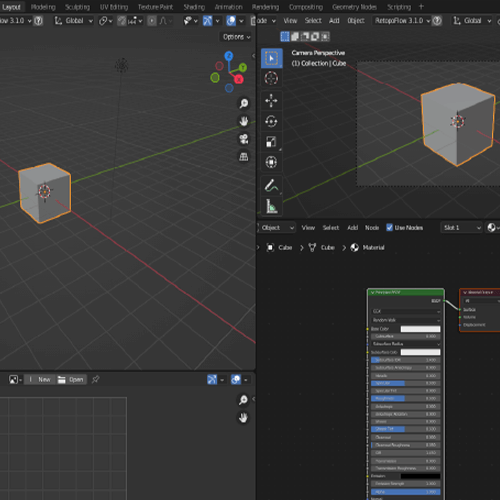Pin the image with pin icon
Screen dimensions: 500x500
coord(95,379)
